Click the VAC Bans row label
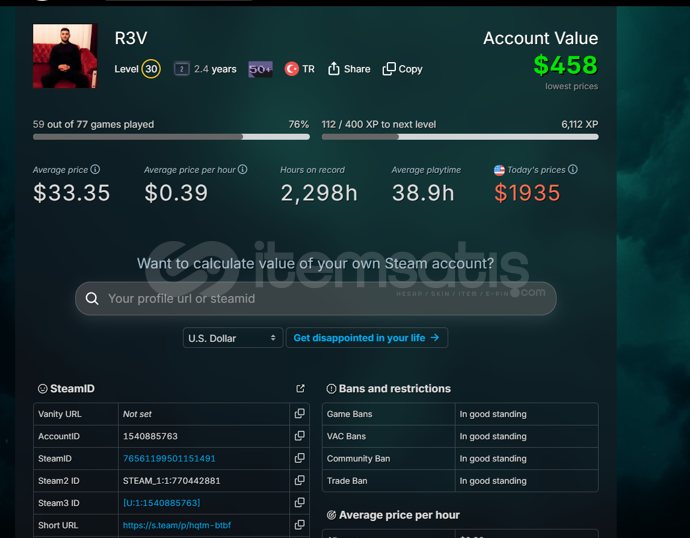 [x=346, y=436]
